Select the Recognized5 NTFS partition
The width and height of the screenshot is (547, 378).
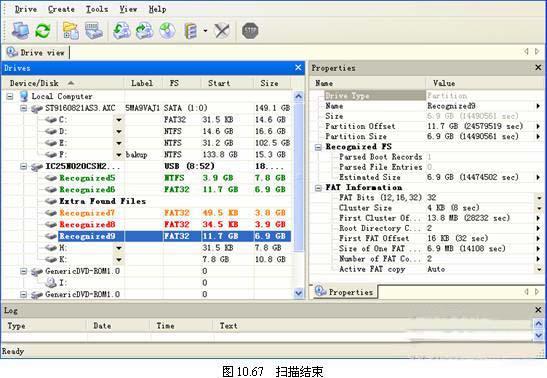87,178
